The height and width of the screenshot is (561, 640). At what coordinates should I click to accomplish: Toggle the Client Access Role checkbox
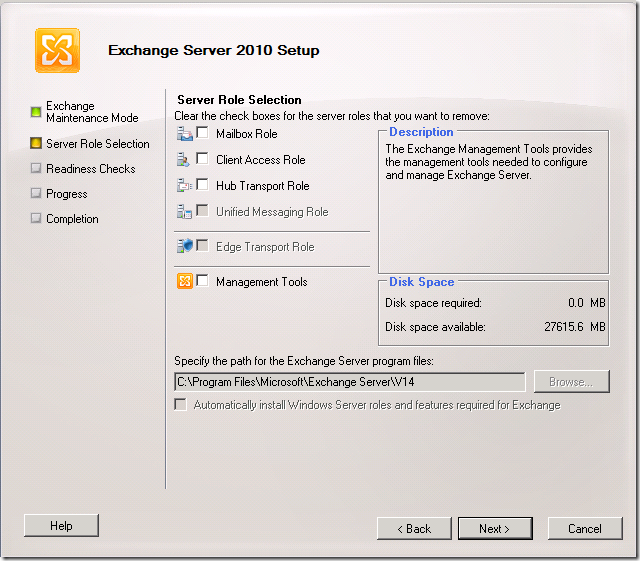tap(202, 158)
